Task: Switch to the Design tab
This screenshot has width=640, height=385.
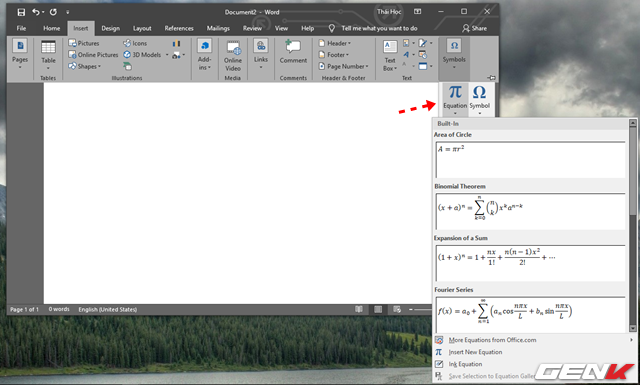Action: tap(110, 28)
